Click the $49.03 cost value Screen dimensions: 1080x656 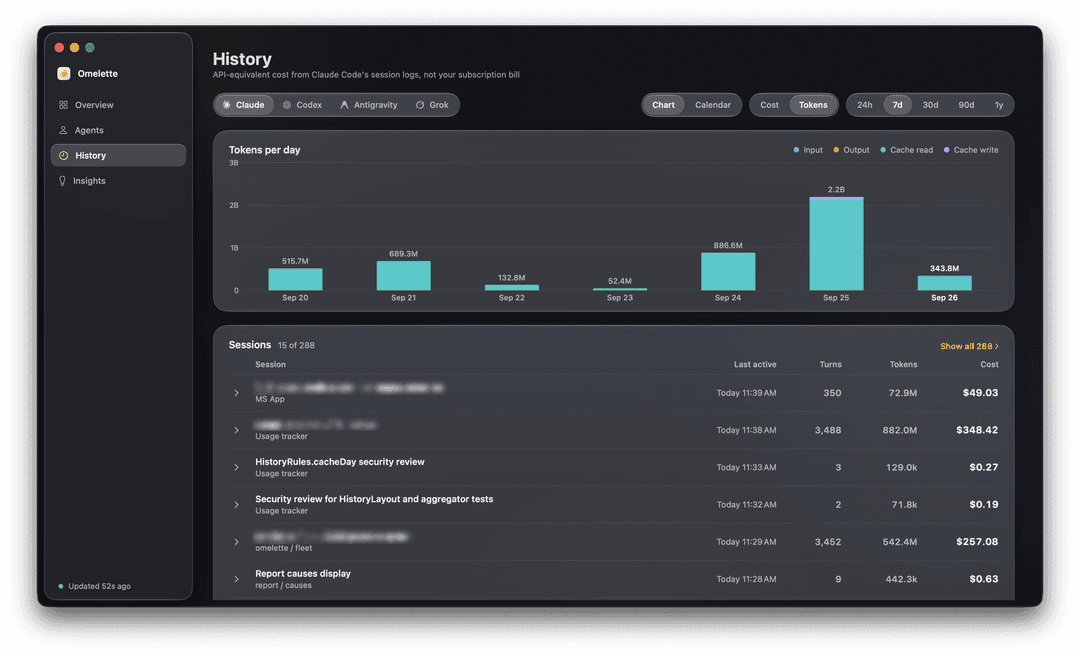coord(980,393)
